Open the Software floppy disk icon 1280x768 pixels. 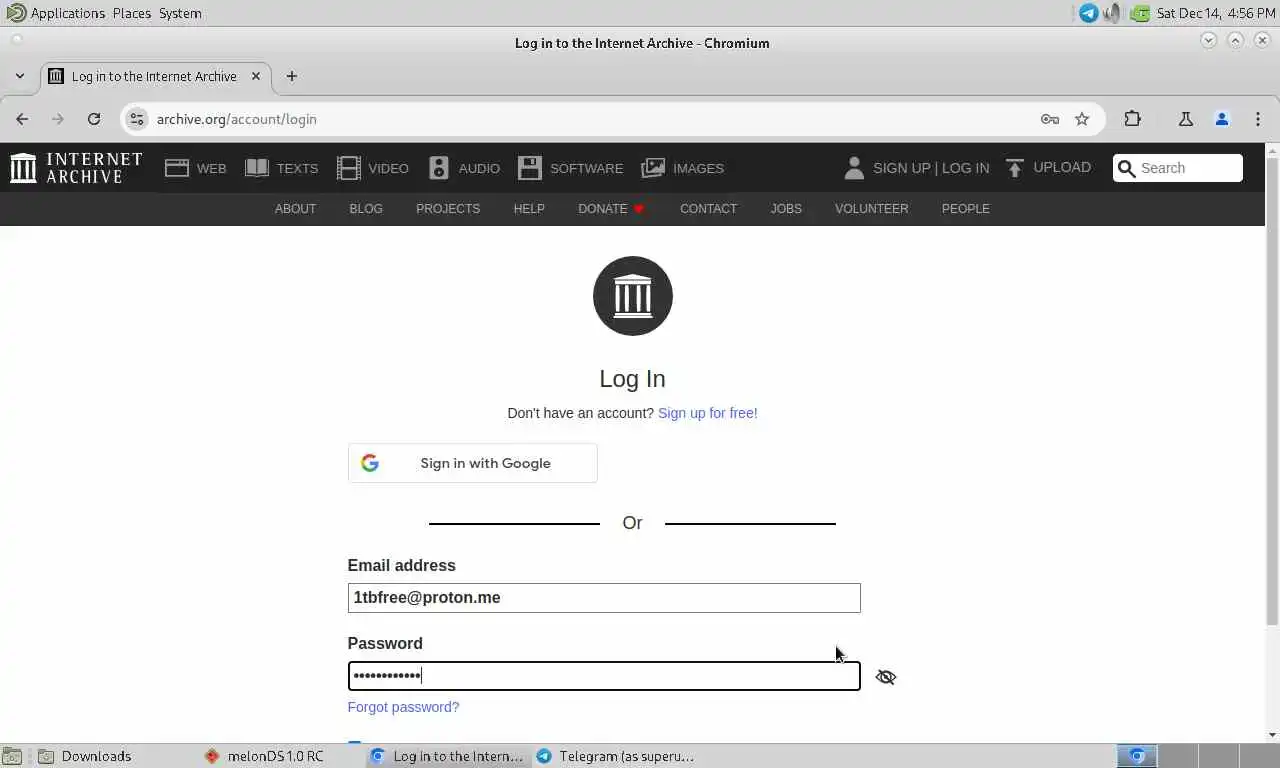529,168
